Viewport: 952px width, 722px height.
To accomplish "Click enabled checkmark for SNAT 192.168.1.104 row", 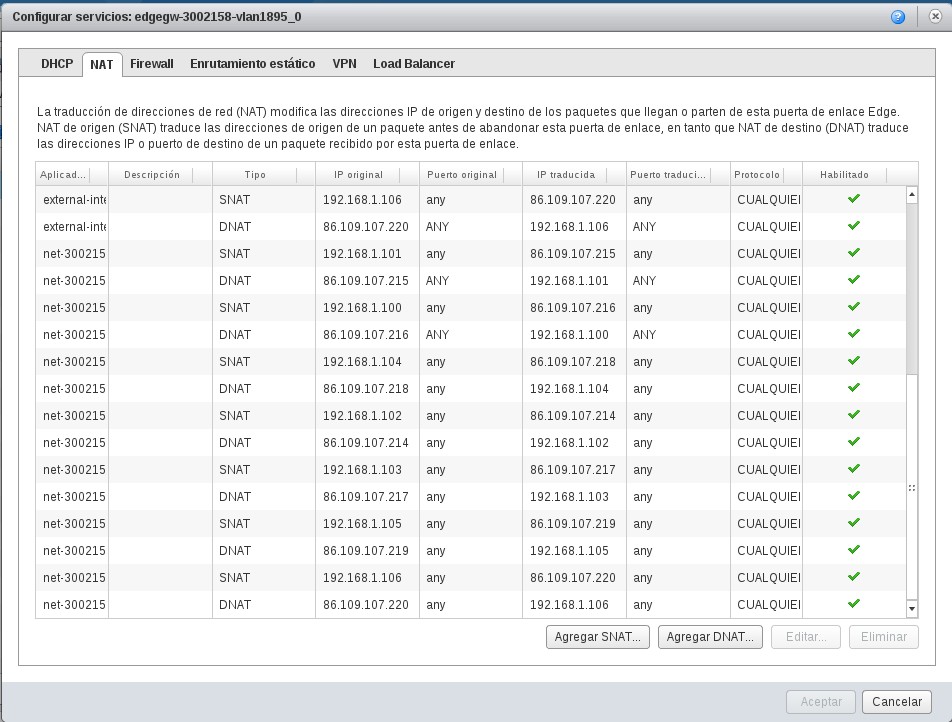I will (x=853, y=361).
